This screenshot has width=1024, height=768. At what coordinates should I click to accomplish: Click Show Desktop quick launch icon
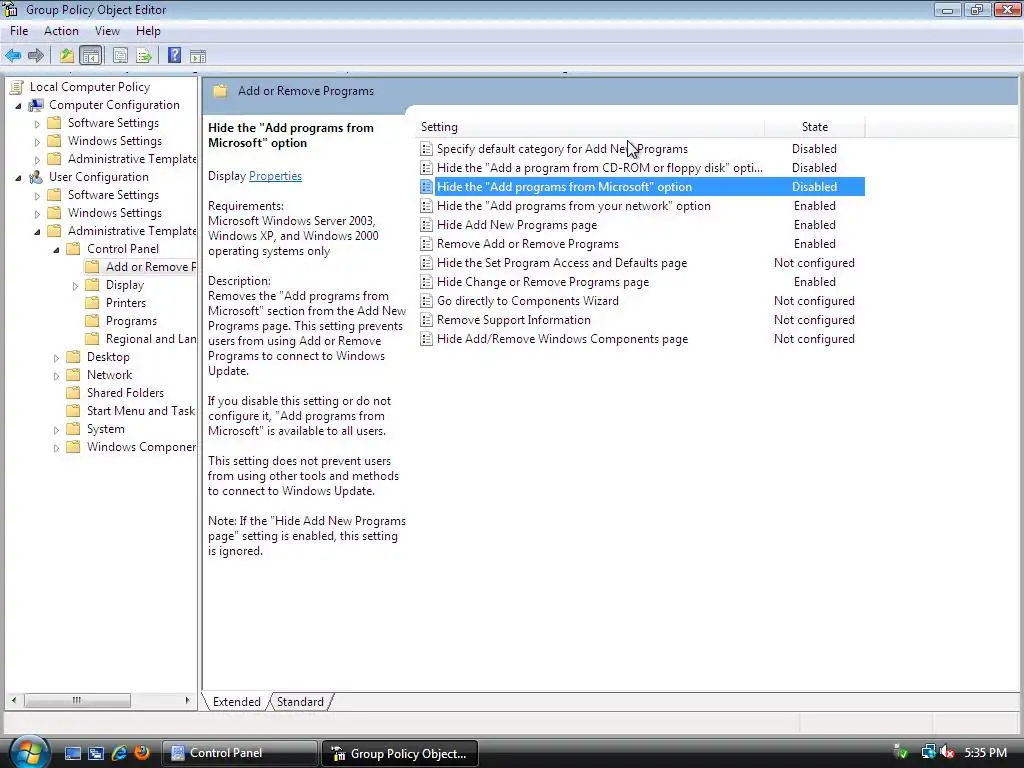coord(72,753)
